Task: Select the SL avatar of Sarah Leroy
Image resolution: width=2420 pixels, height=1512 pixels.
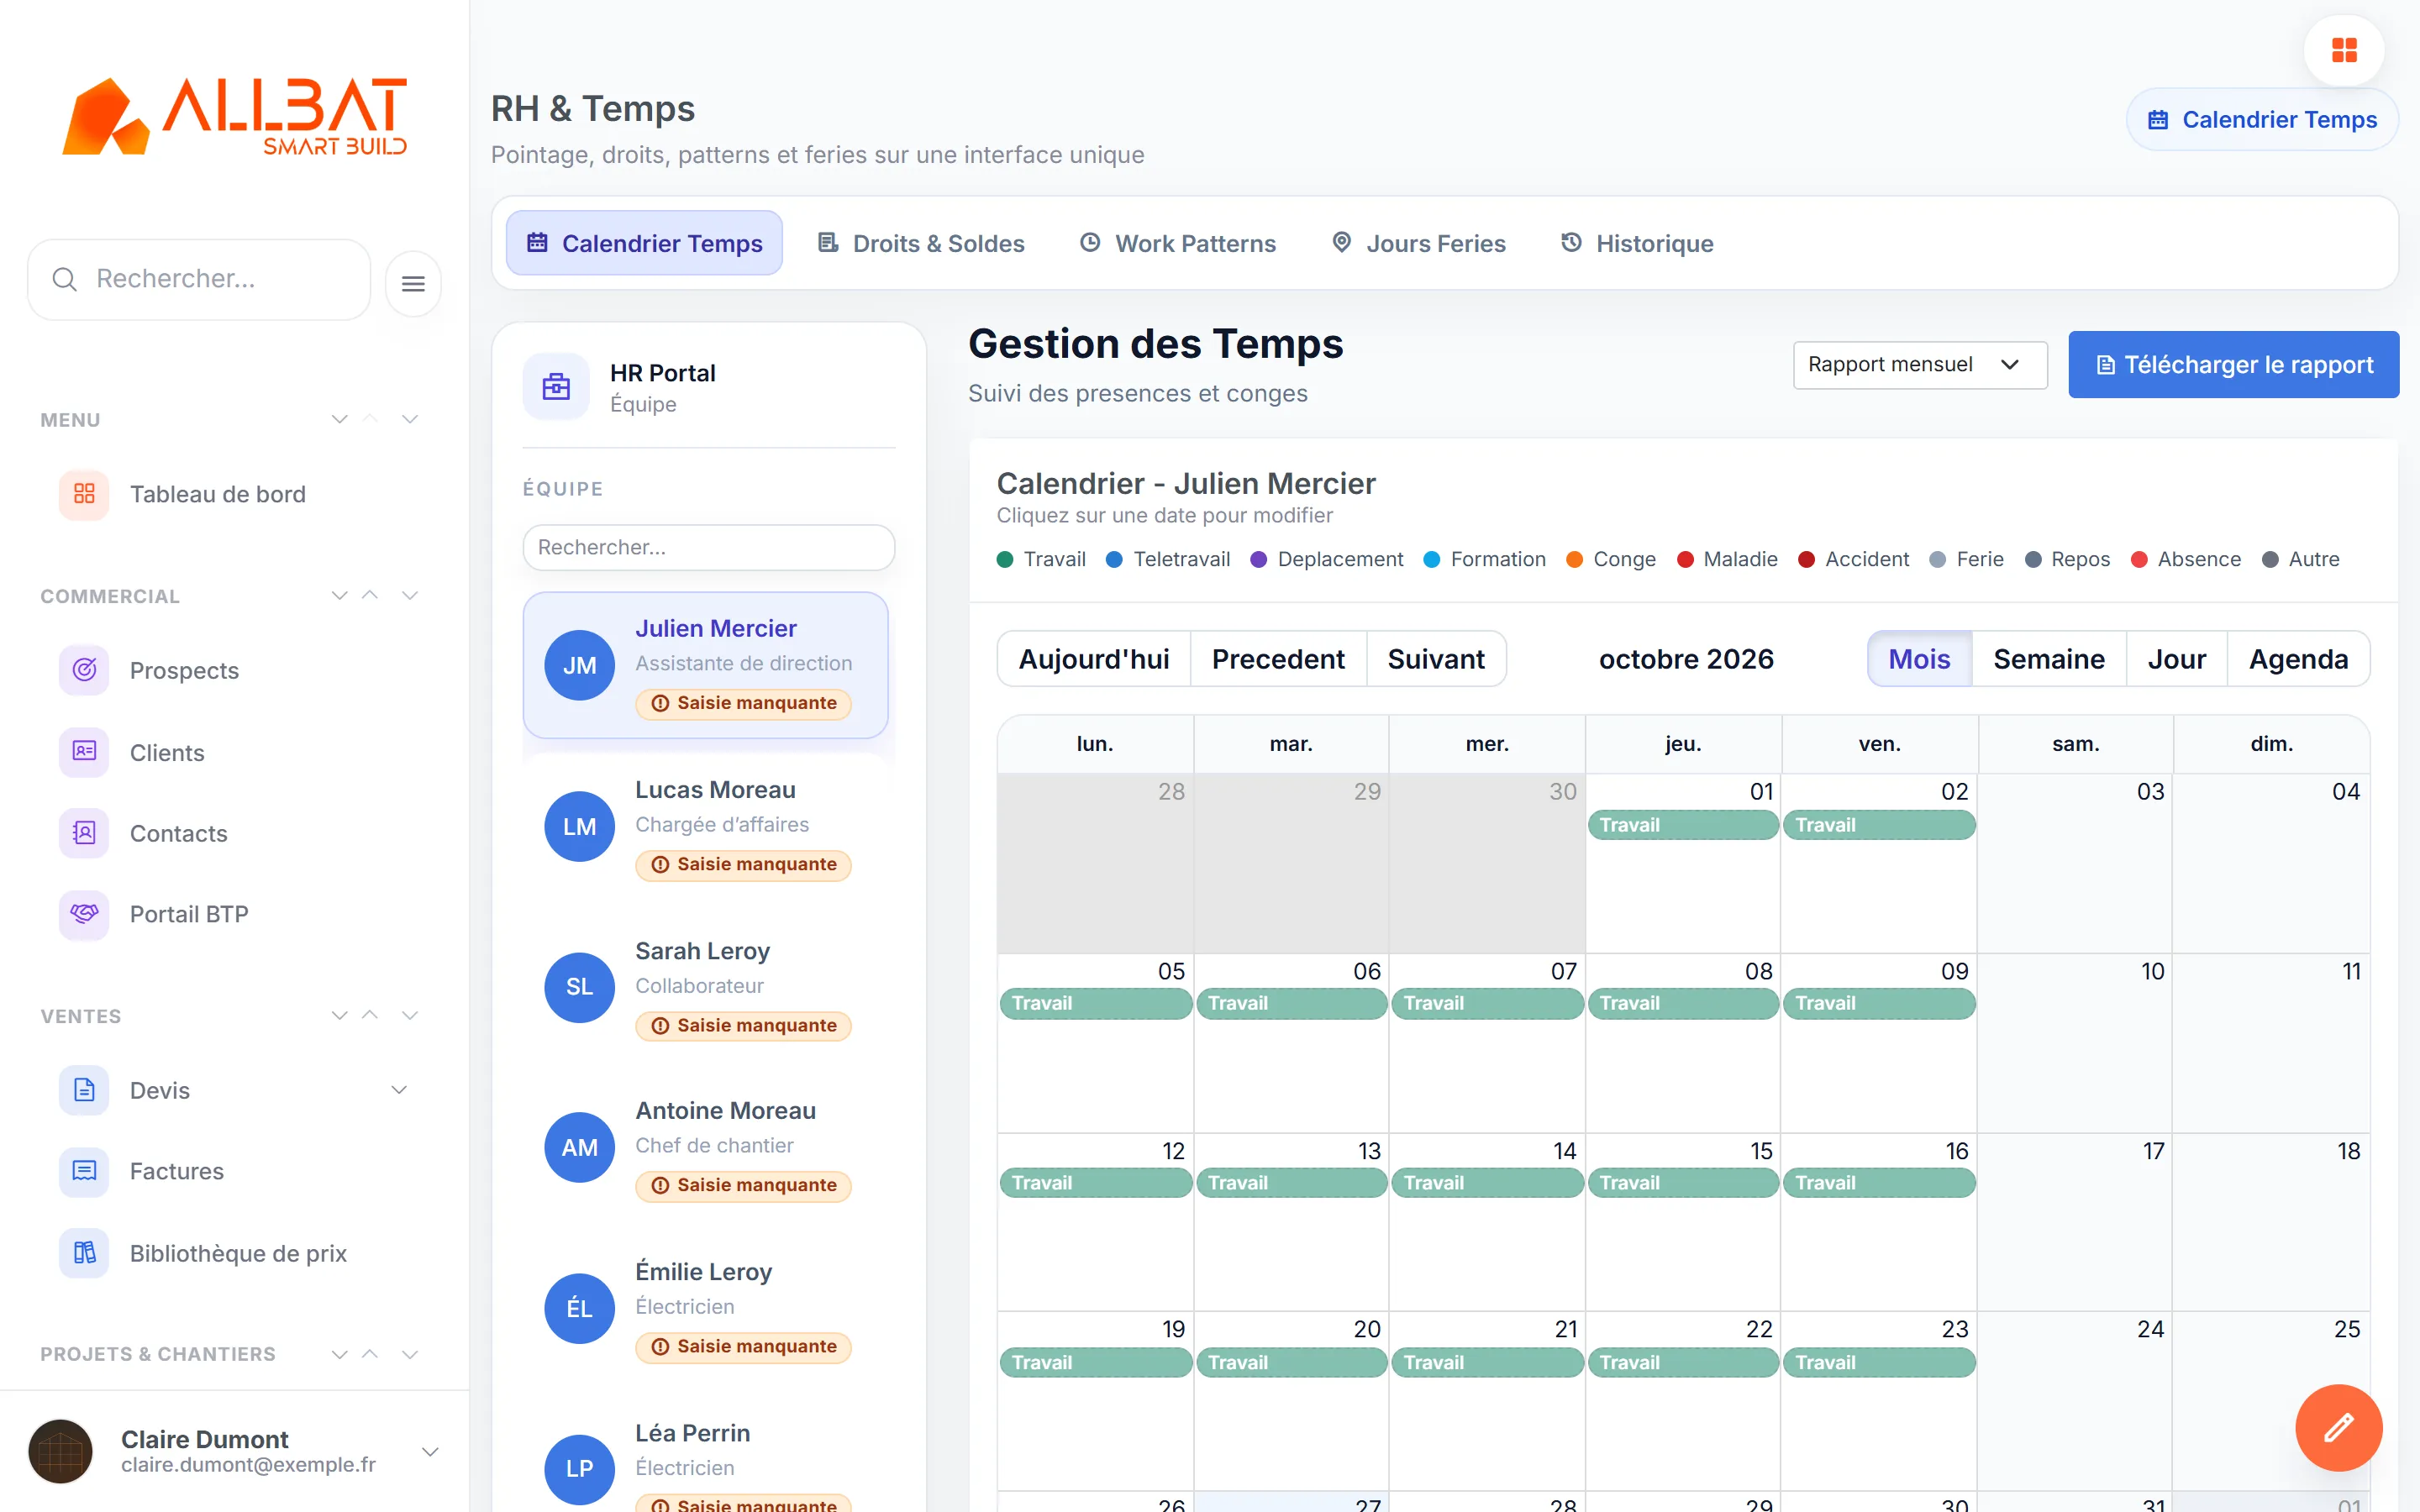Action: point(579,987)
